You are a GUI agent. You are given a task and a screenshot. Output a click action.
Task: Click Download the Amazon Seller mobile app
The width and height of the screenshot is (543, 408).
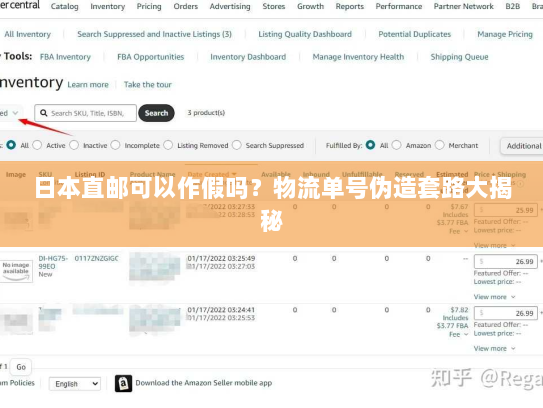[204, 383]
